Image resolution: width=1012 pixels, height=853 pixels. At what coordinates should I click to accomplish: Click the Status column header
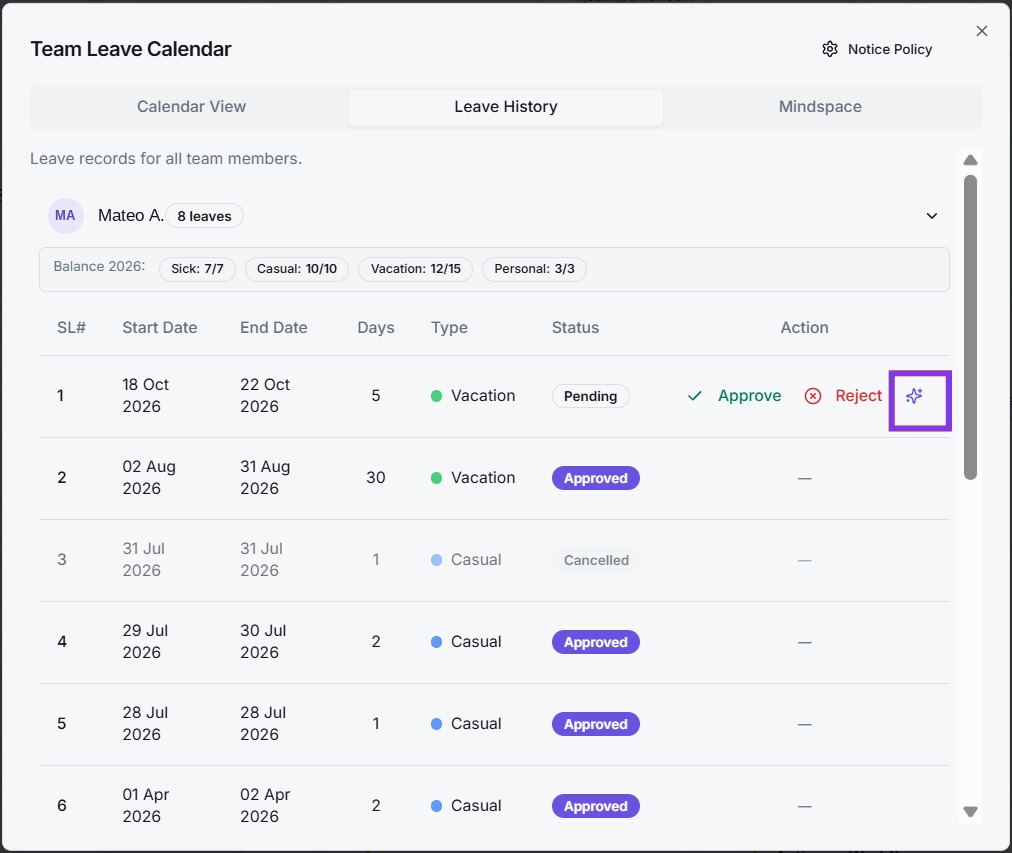pyautogui.click(x=575, y=327)
